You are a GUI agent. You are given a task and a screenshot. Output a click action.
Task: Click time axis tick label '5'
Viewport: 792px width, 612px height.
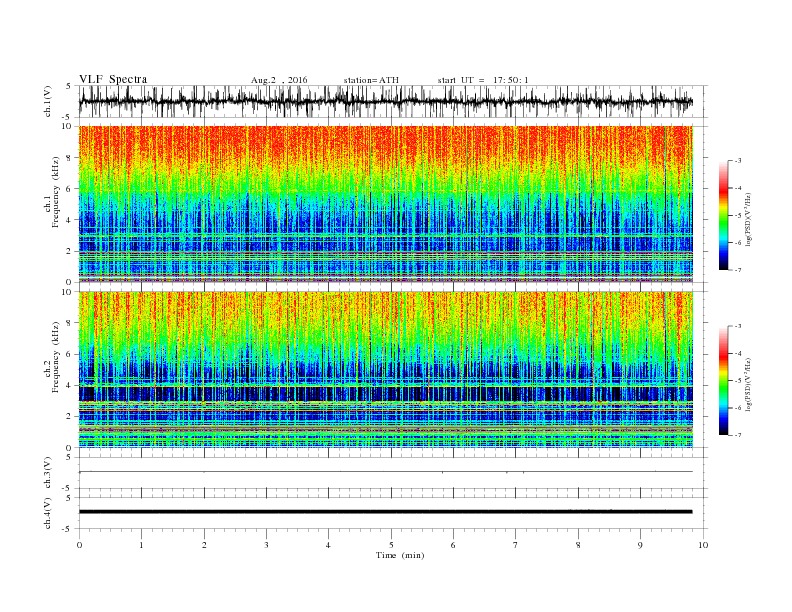pos(391,545)
